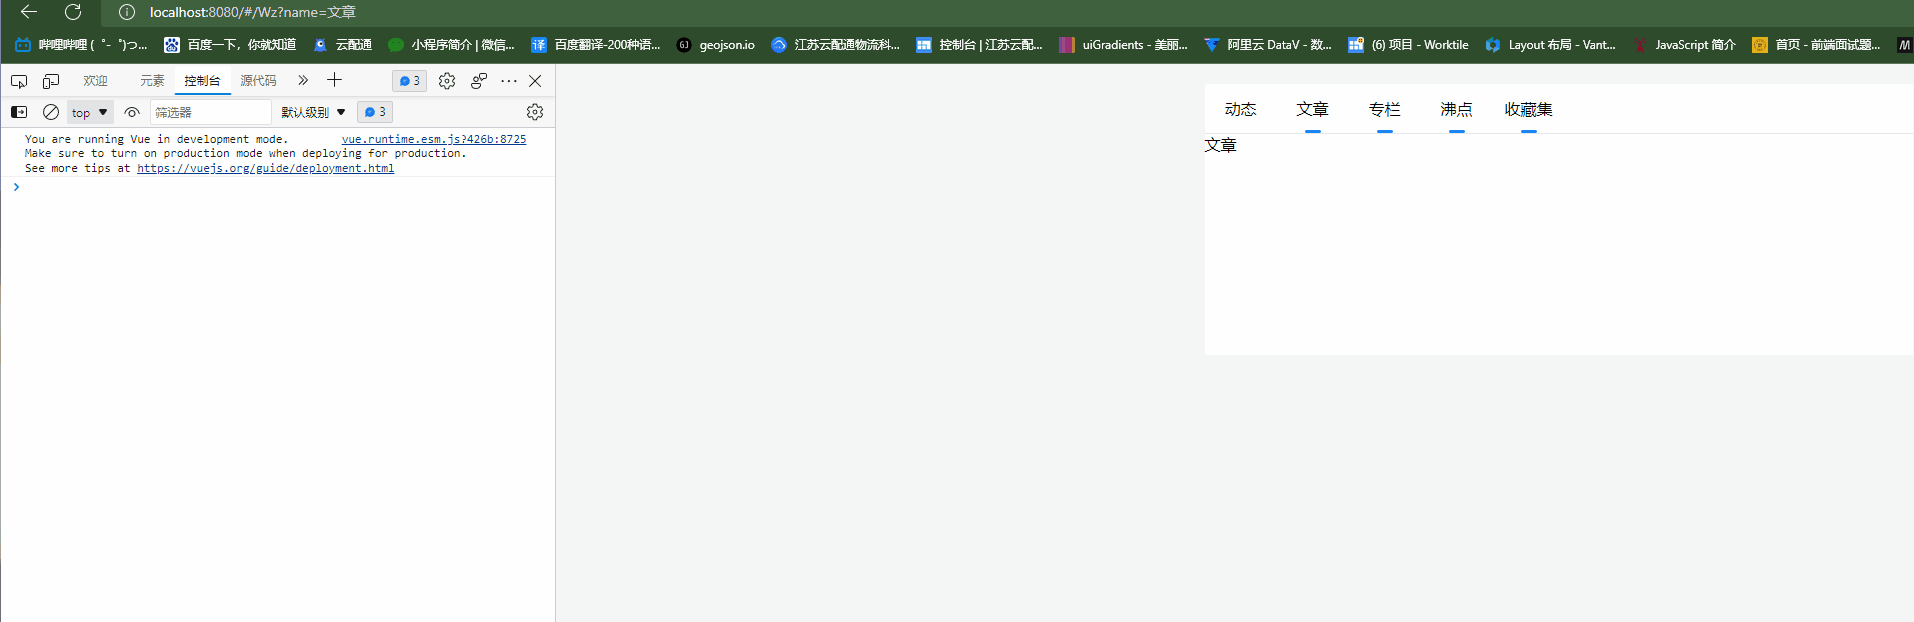The width and height of the screenshot is (1914, 622).
Task: Open the 百度一下 bookmark
Action: (230, 45)
